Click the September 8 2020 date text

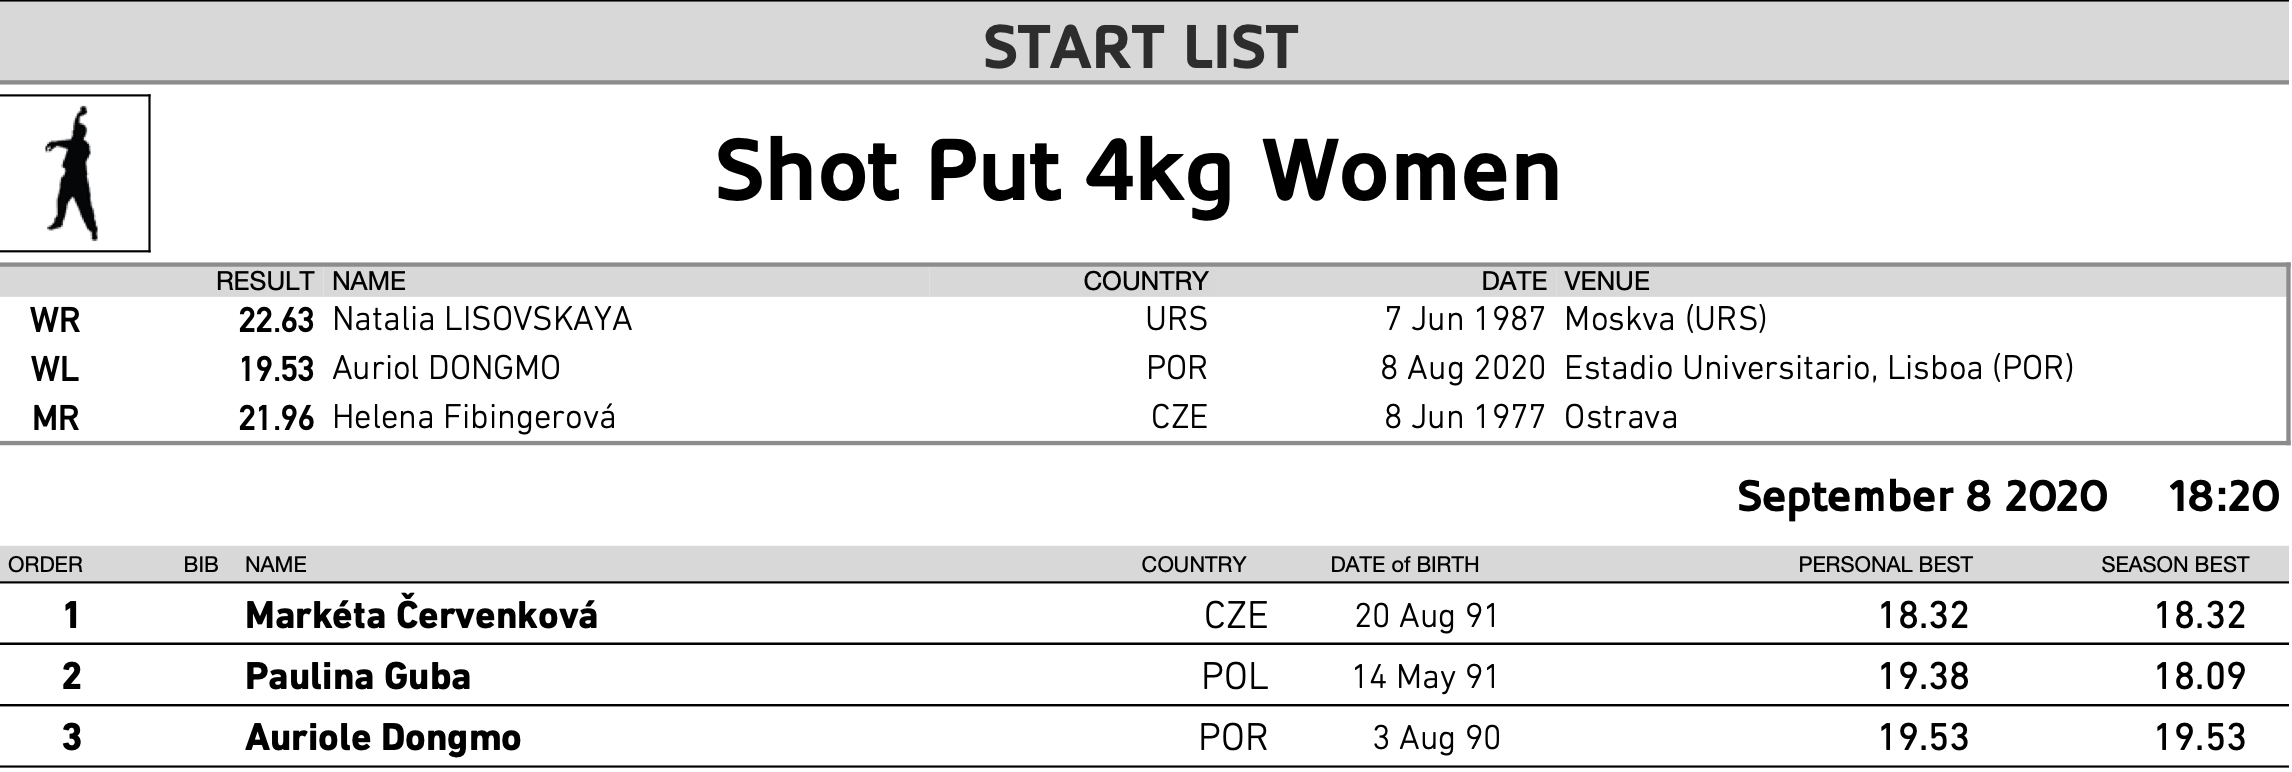click(1922, 496)
